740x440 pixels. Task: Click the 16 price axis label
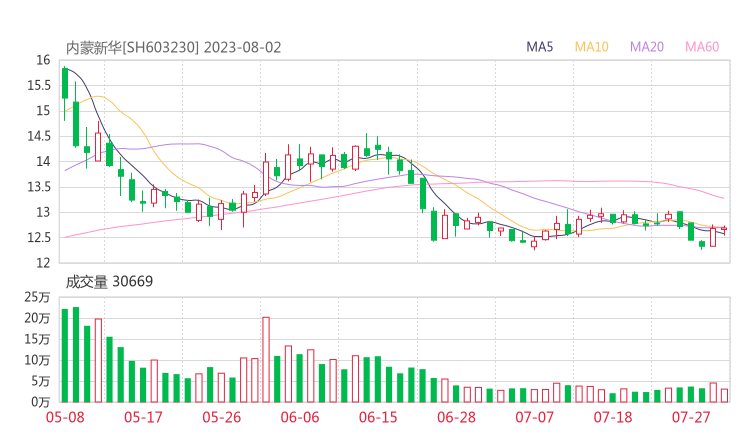coord(43,60)
